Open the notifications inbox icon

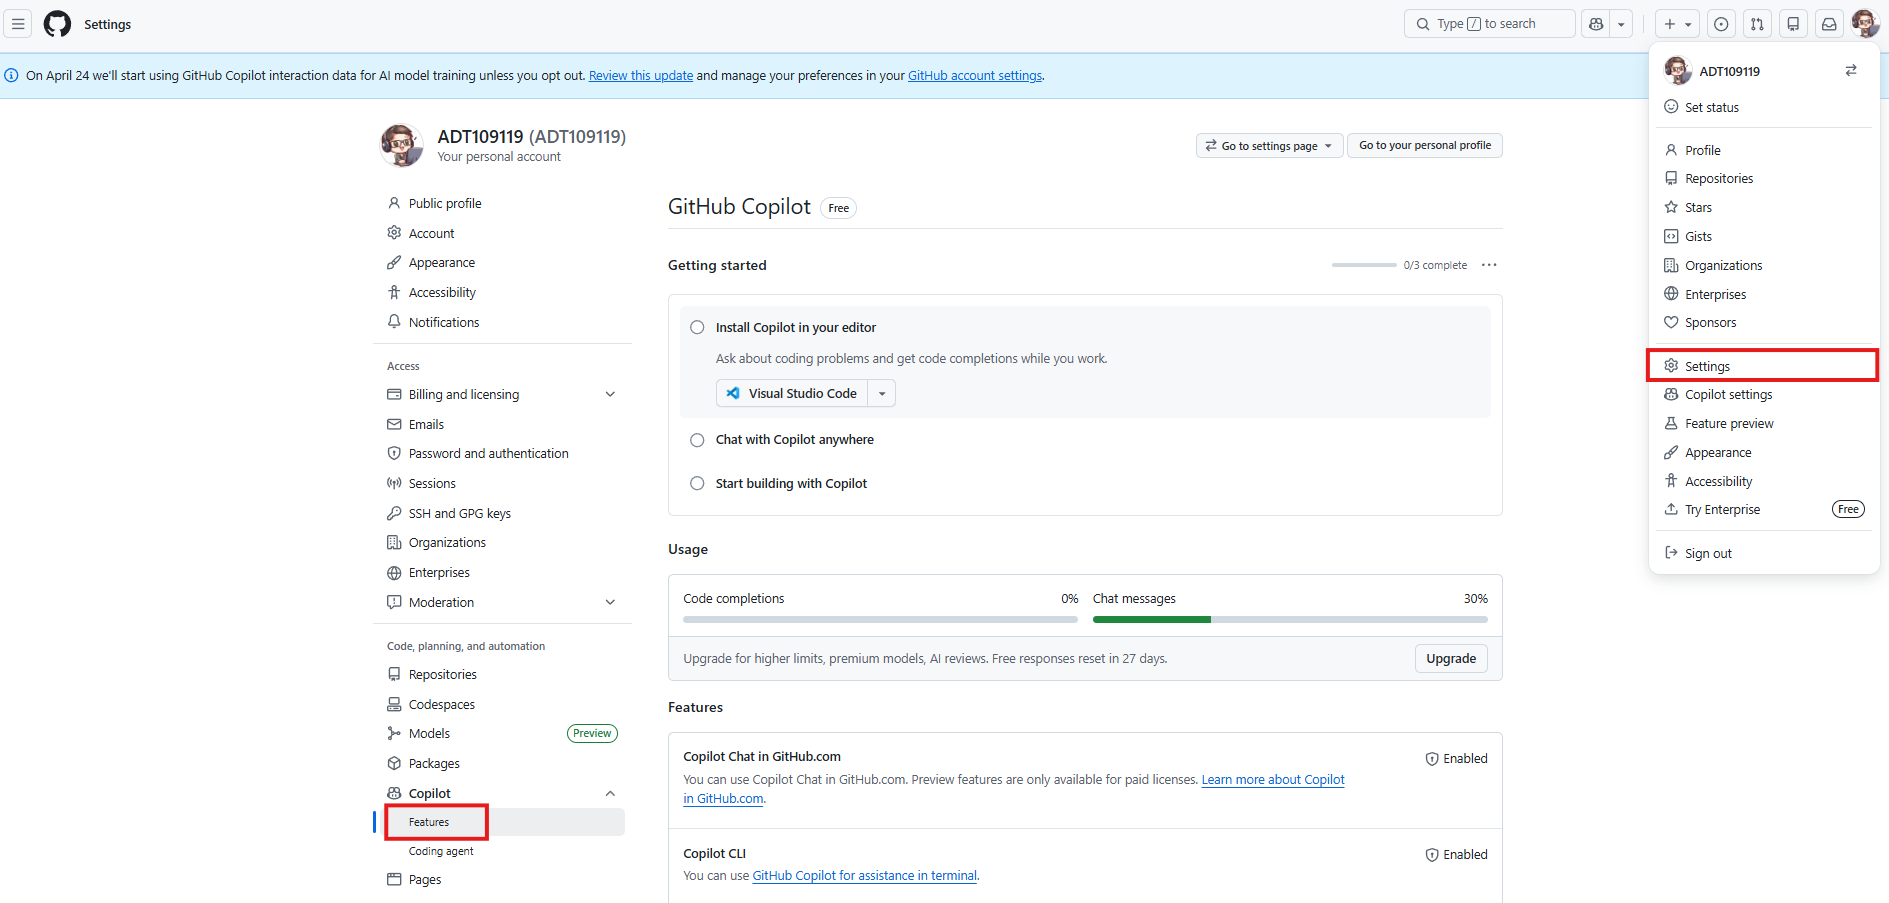[x=1829, y=24]
